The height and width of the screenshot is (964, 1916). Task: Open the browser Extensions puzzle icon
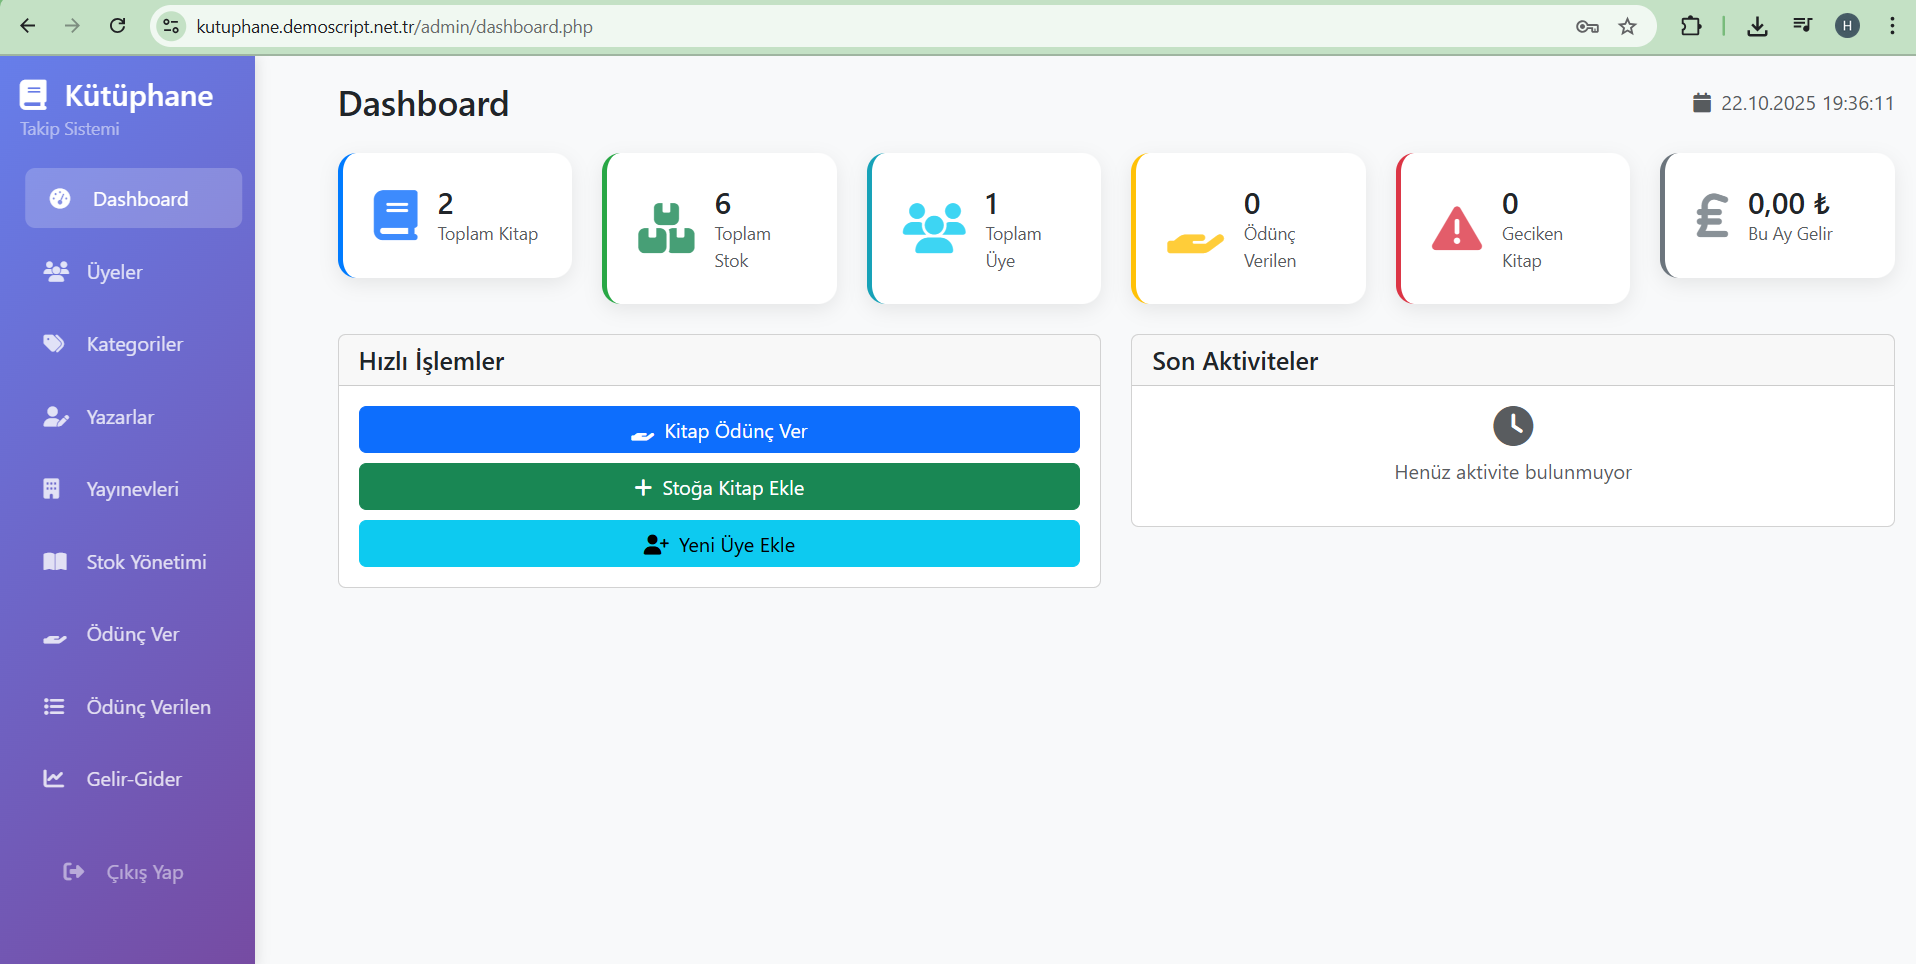1691,27
